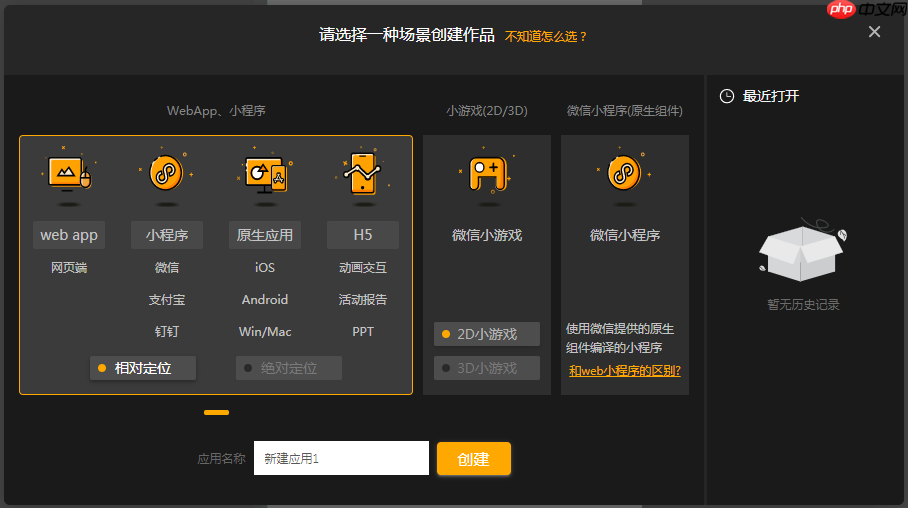Click the WebApp、小程序 category heading
Screen dimensions: 908x508
pos(216,111)
